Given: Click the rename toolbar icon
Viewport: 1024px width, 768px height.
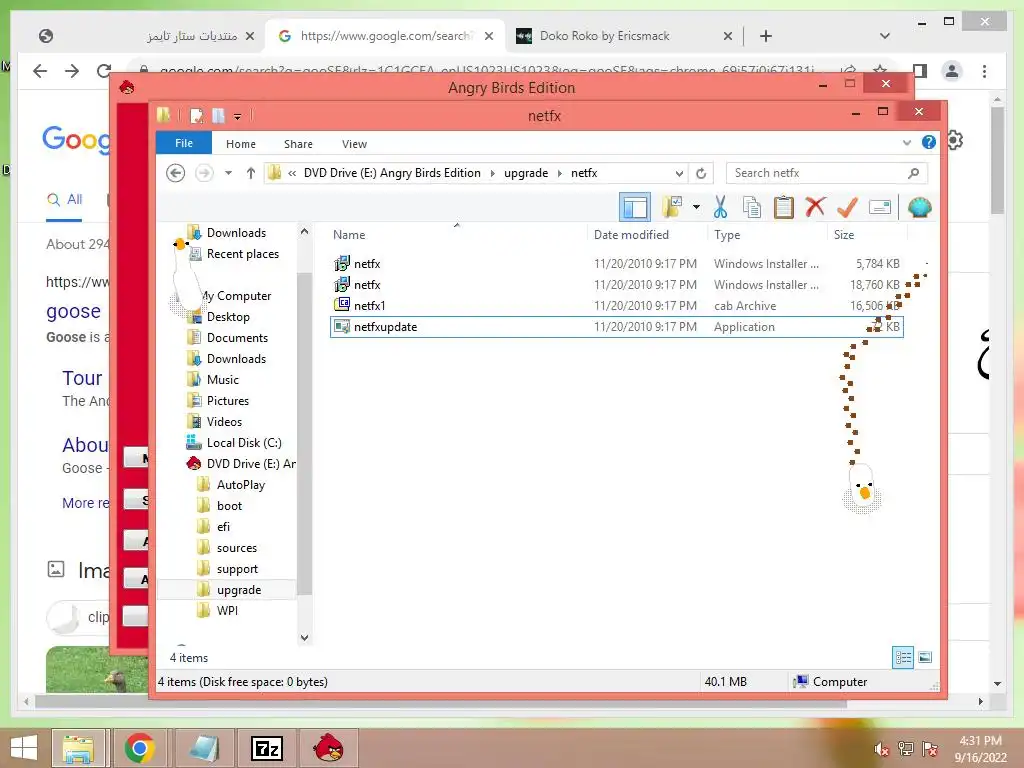Looking at the screenshot, I should [x=880, y=208].
